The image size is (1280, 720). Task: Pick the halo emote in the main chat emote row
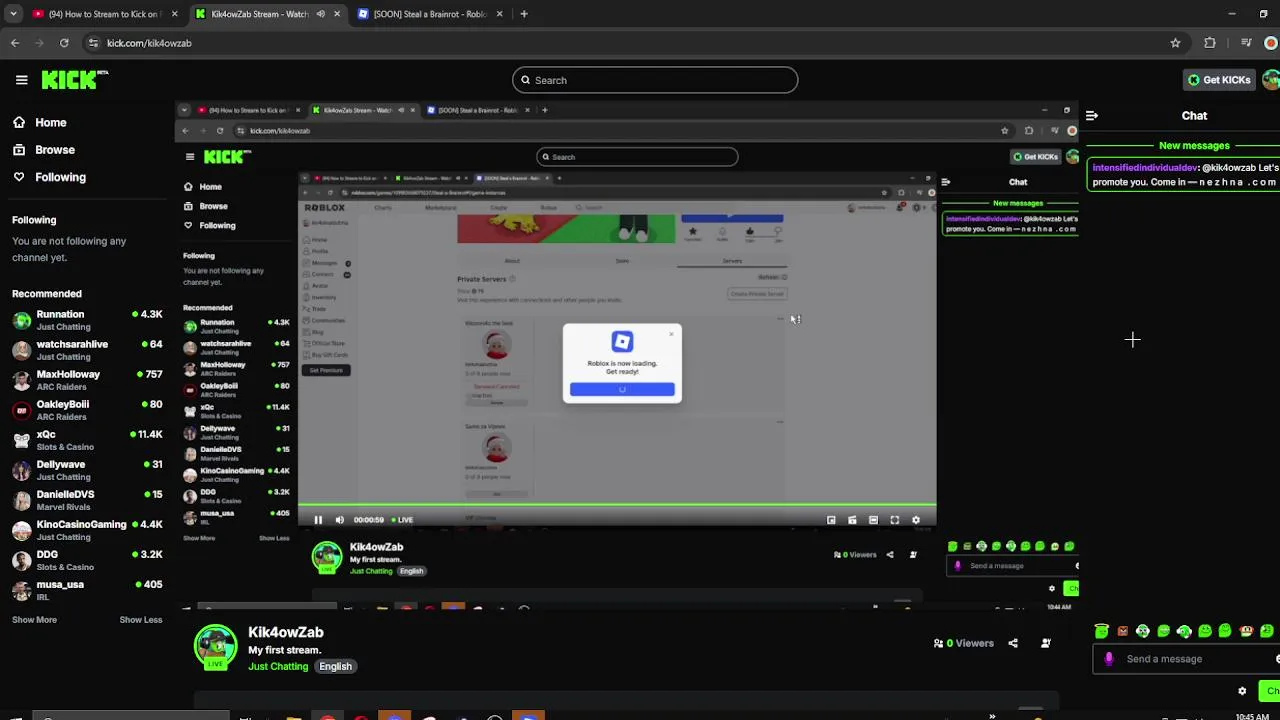pyautogui.click(x=1101, y=631)
